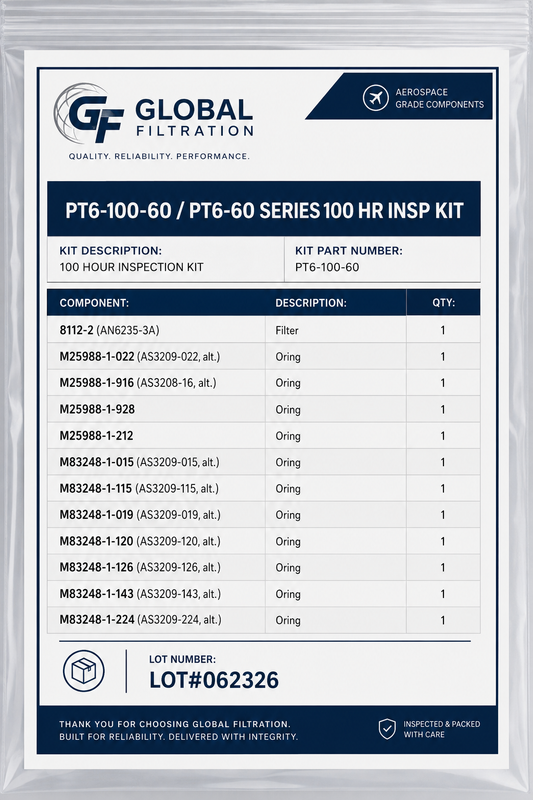This screenshot has height=800, width=533.
Task: Click the package box icon beside the lot number
Action: coord(84,671)
